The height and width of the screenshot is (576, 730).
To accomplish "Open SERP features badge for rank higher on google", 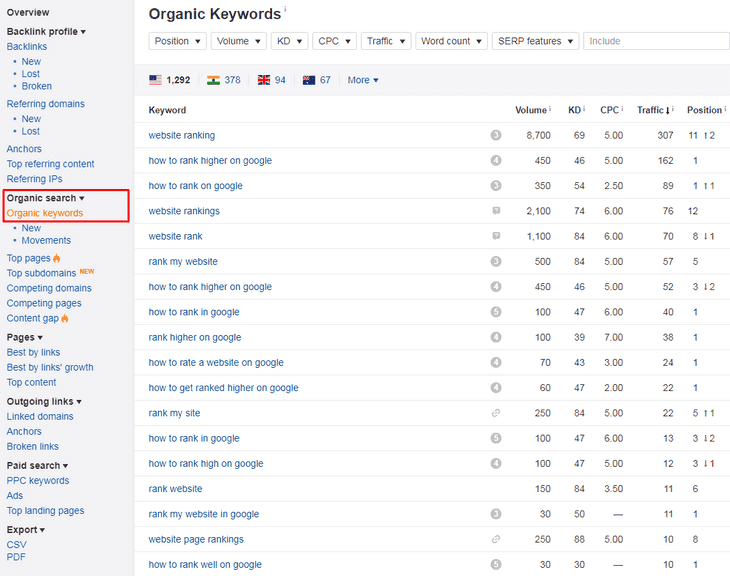I will pyautogui.click(x=496, y=337).
